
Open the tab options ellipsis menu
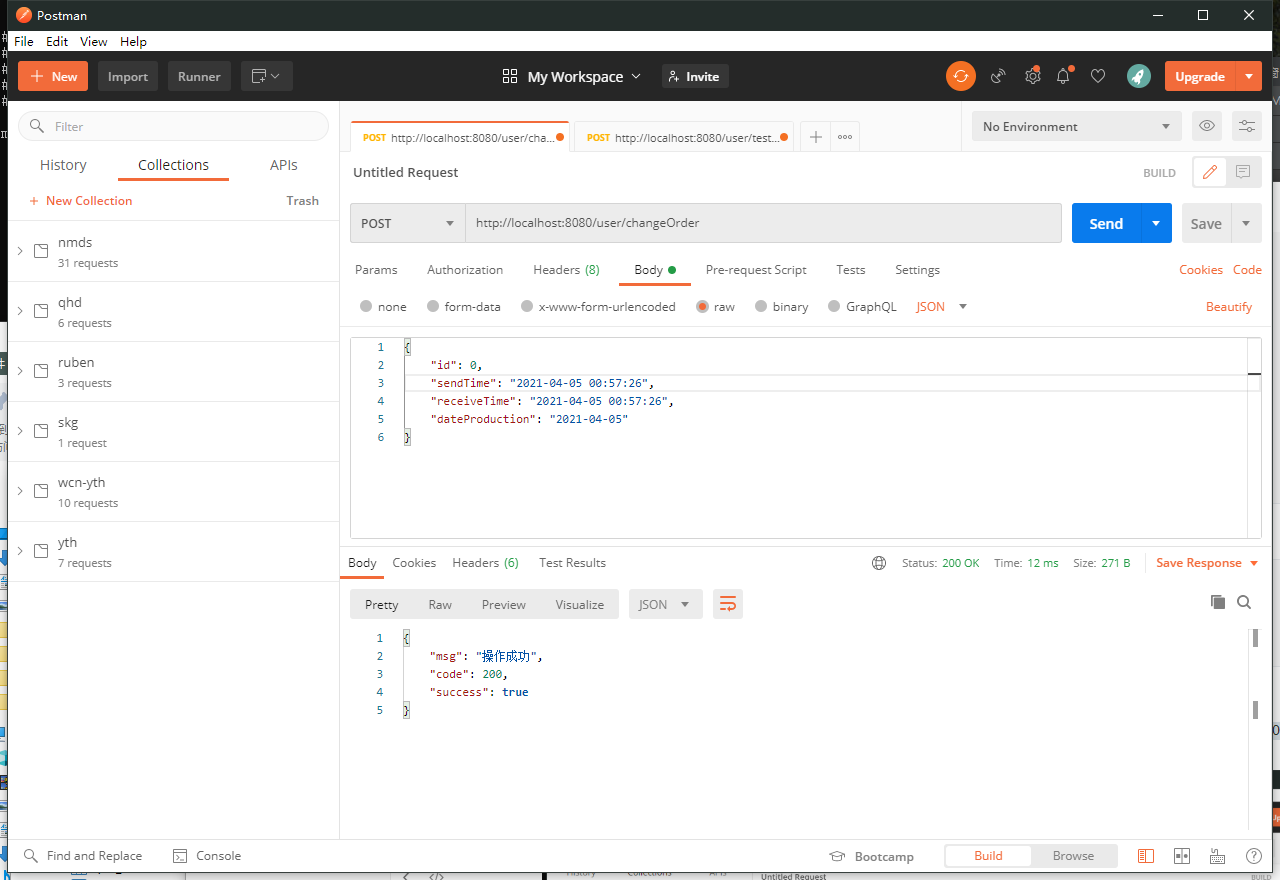(x=845, y=137)
